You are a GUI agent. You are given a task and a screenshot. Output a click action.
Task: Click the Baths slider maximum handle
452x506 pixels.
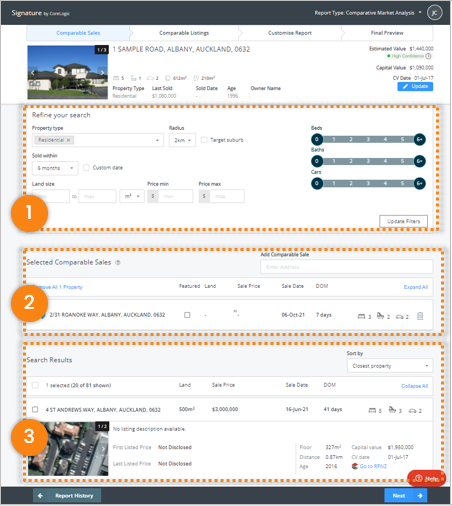point(420,161)
